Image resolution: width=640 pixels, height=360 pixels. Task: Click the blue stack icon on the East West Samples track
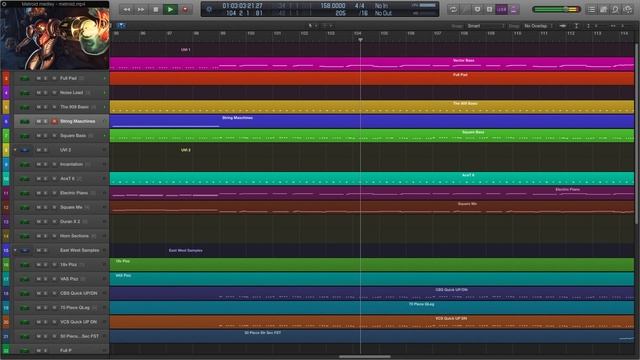(24, 250)
